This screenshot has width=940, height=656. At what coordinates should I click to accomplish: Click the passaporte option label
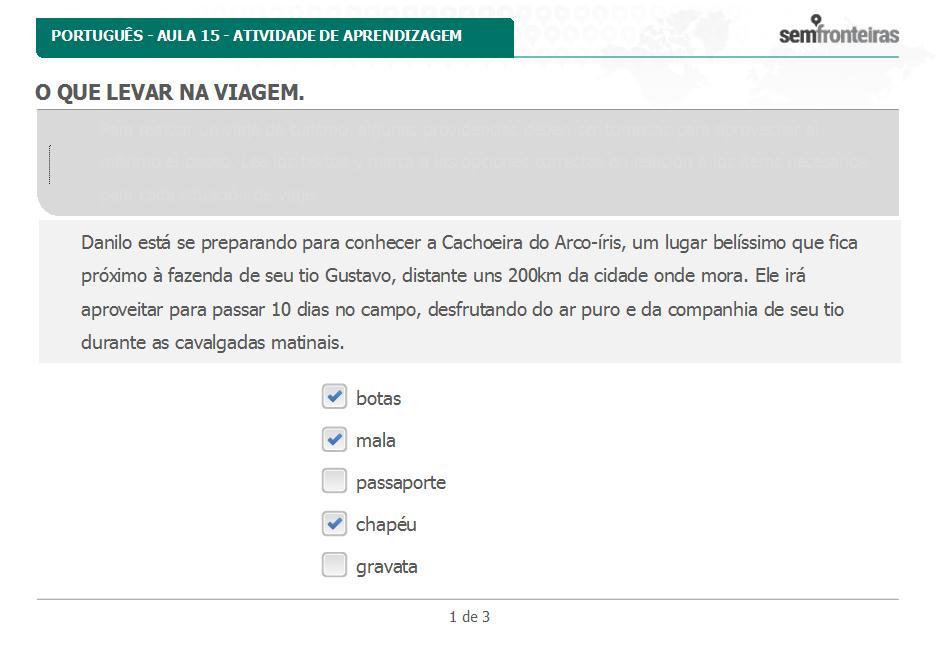(x=400, y=483)
